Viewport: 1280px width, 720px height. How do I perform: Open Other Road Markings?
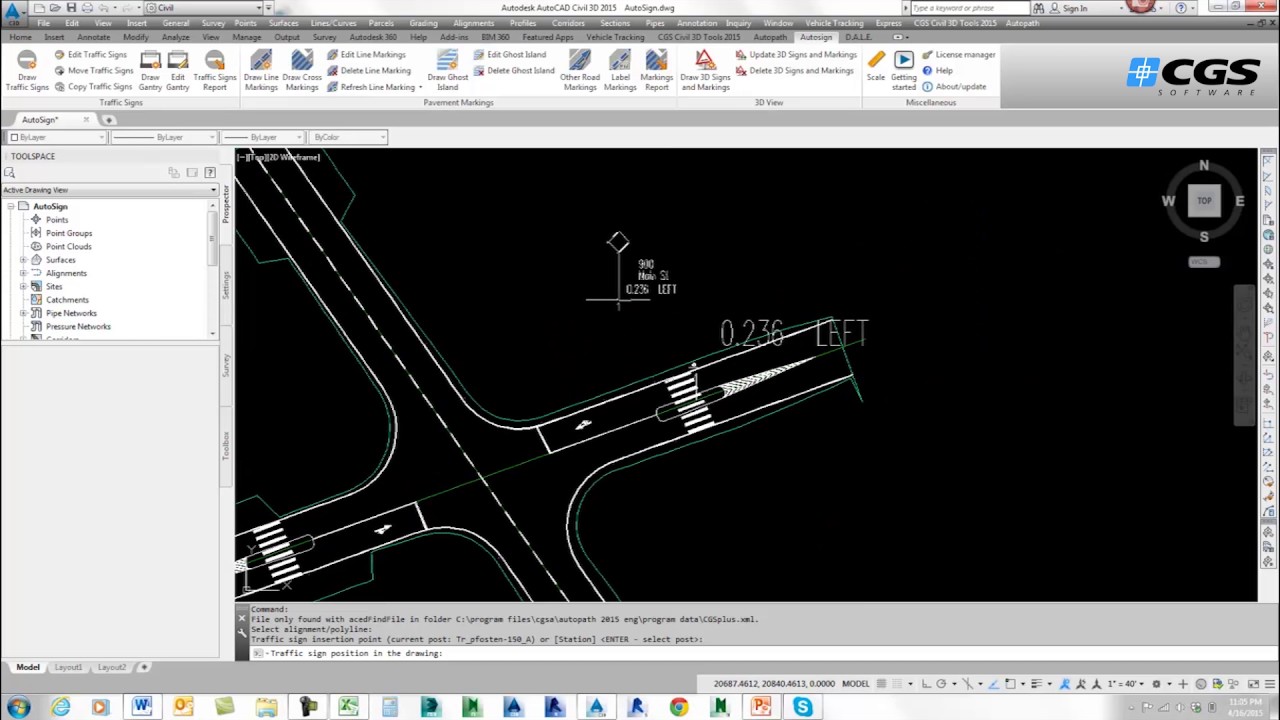pos(580,70)
